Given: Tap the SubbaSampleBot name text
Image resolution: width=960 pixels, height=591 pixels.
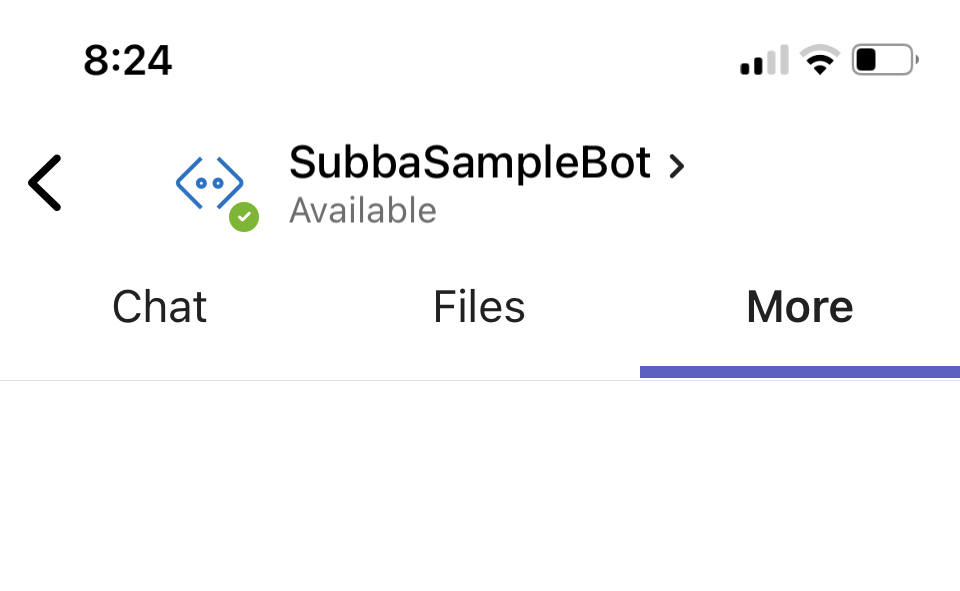Looking at the screenshot, I should point(469,163).
